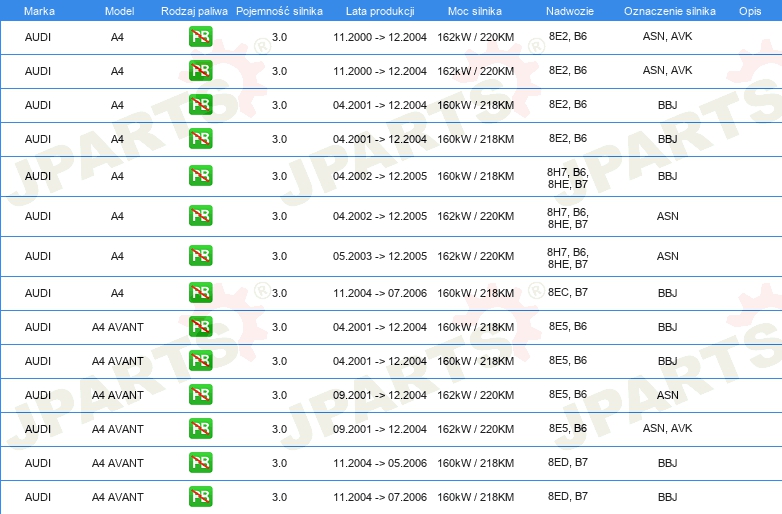Image resolution: width=782 pixels, height=514 pixels.
Task: Click fuel icon in A4 04.2002 BBJ row
Action: (x=200, y=176)
